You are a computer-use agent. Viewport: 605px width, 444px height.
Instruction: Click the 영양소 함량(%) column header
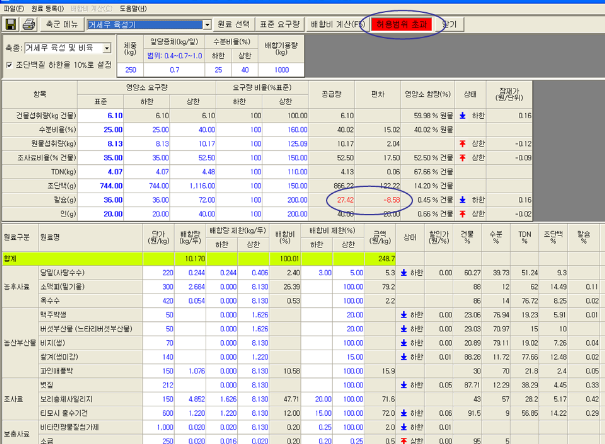pos(428,95)
